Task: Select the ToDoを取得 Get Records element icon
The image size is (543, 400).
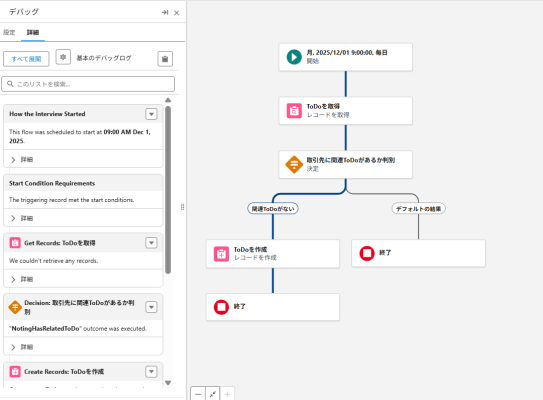Action: click(x=294, y=111)
